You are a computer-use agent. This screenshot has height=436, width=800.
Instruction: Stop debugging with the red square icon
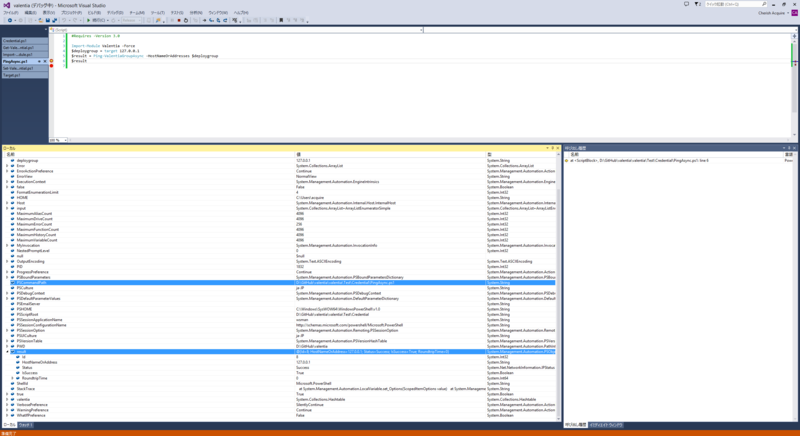click(179, 20)
